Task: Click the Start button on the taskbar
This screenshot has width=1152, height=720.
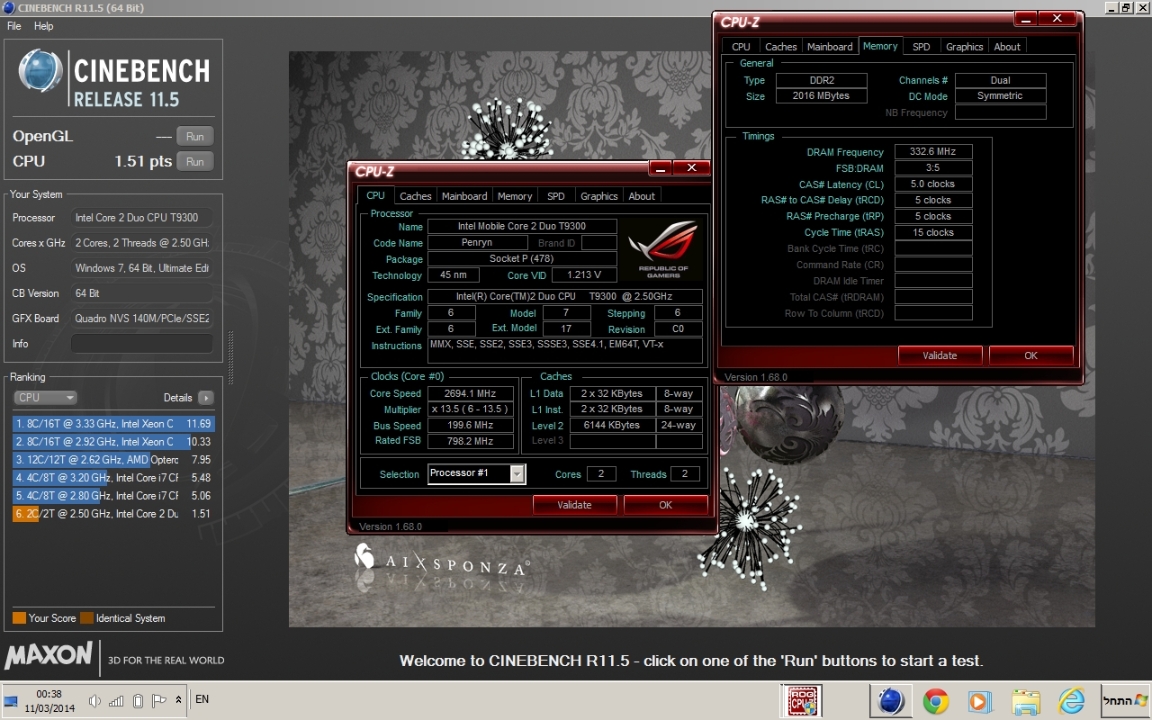Action: 1126,701
